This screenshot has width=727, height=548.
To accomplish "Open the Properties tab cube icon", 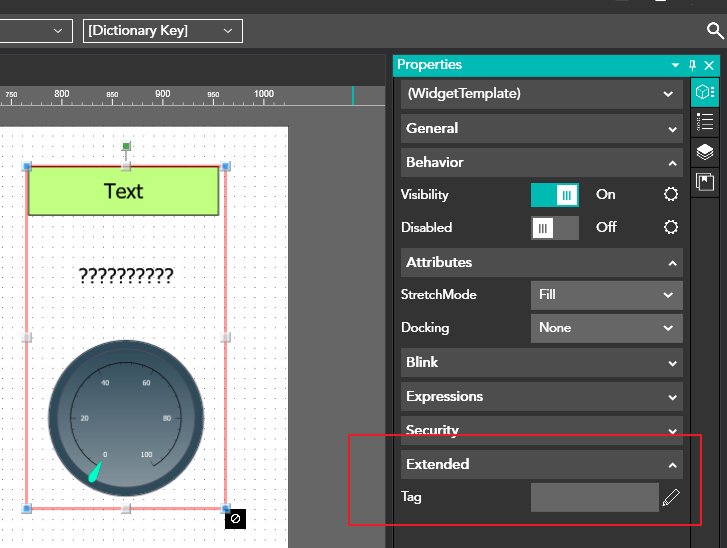I will click(705, 93).
